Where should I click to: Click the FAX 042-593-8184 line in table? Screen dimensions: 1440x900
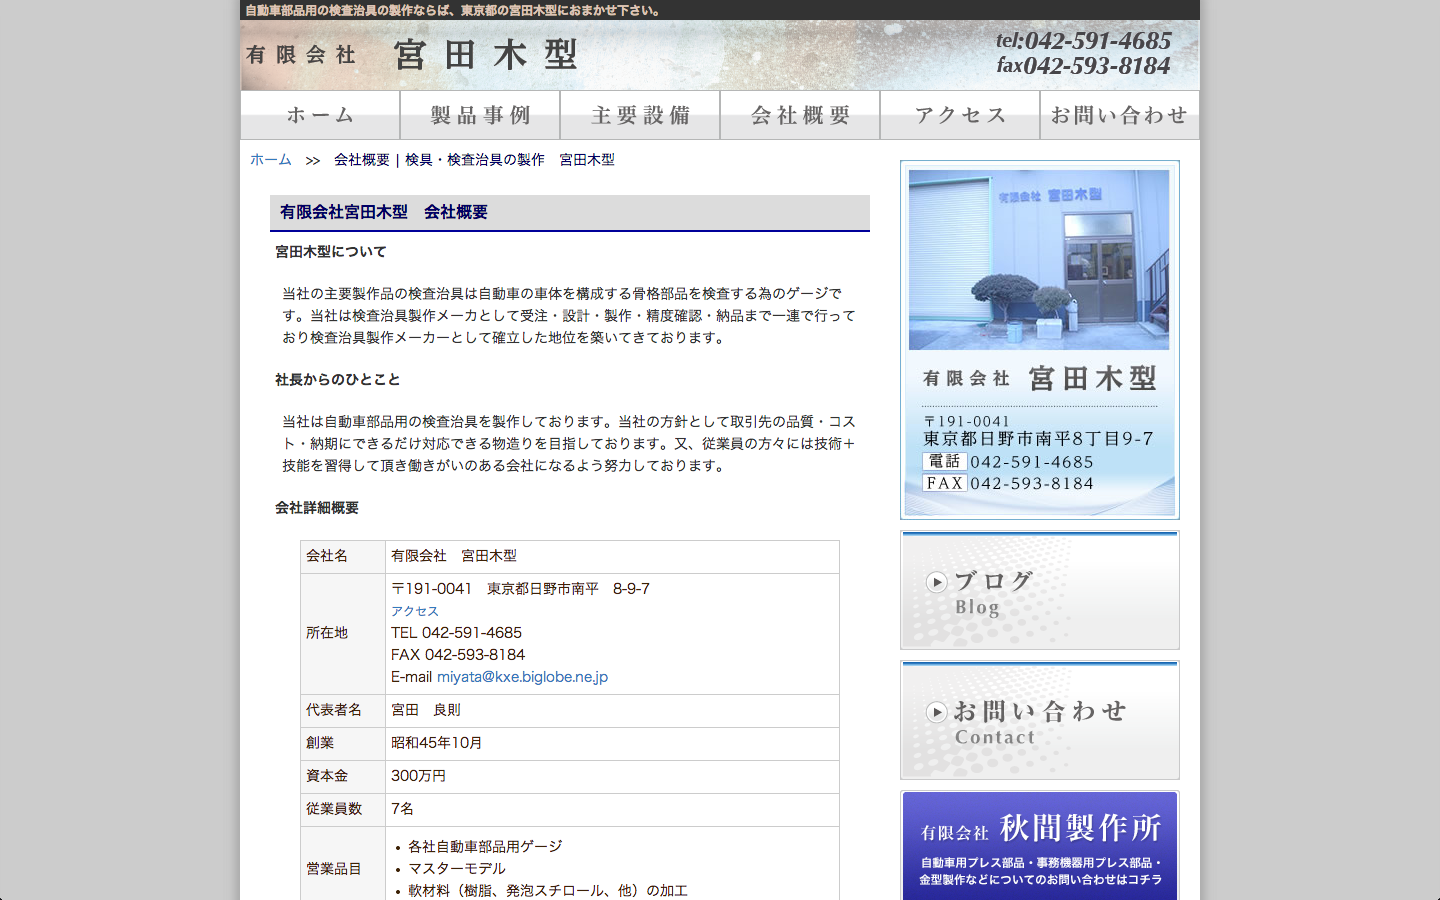[458, 655]
